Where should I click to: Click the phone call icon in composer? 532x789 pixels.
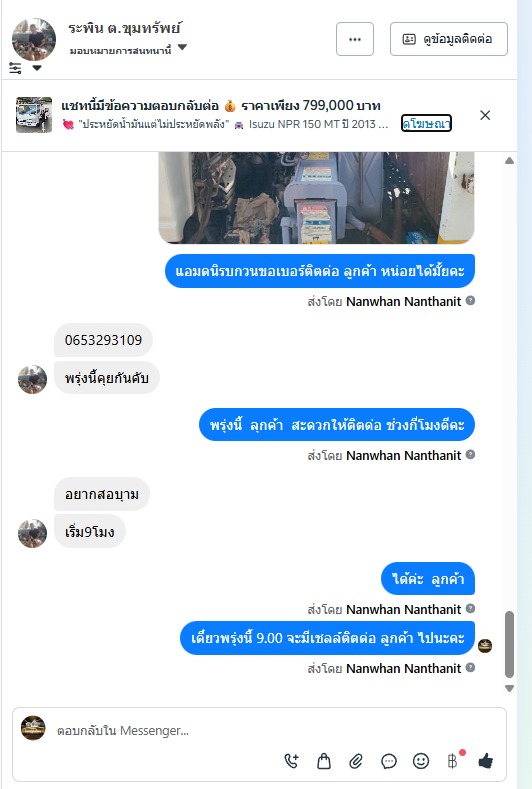coord(292,761)
